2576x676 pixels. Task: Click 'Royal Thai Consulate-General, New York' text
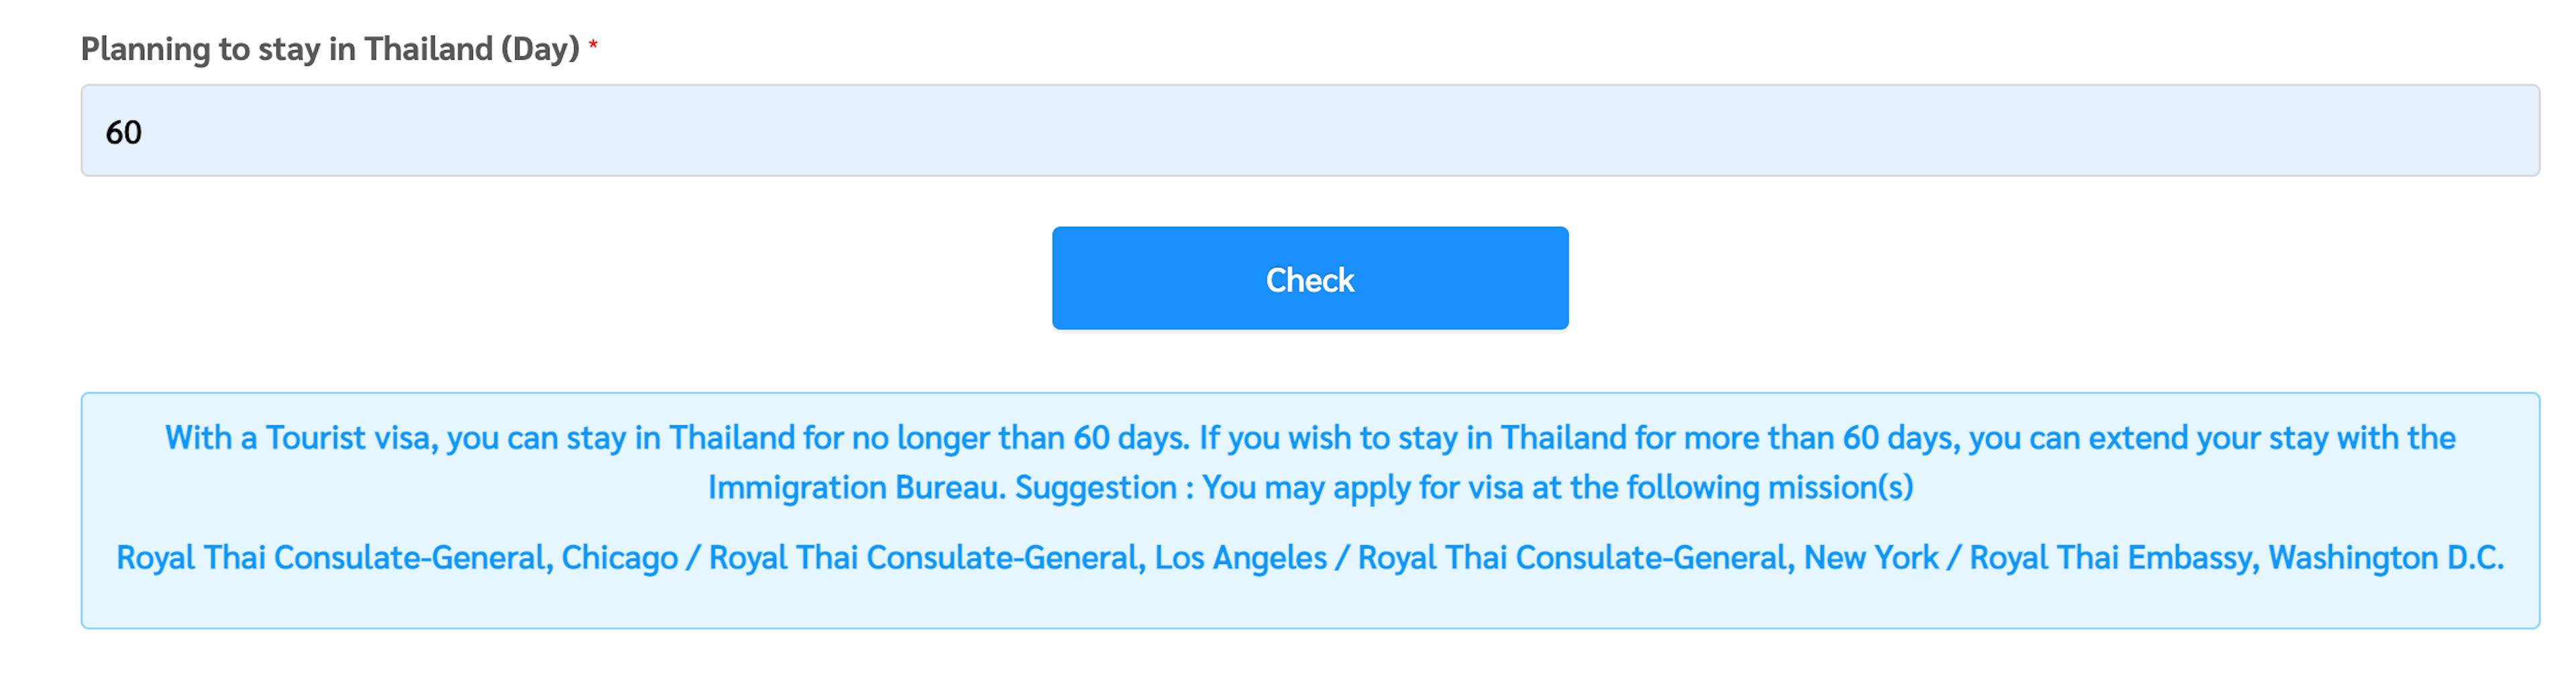(1647, 557)
